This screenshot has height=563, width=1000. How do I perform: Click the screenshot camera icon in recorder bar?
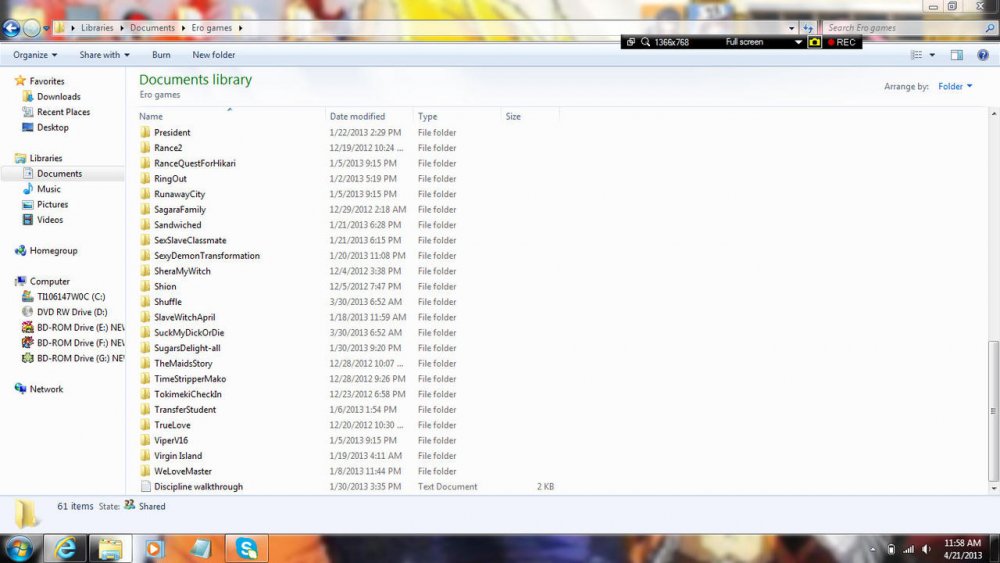point(814,42)
